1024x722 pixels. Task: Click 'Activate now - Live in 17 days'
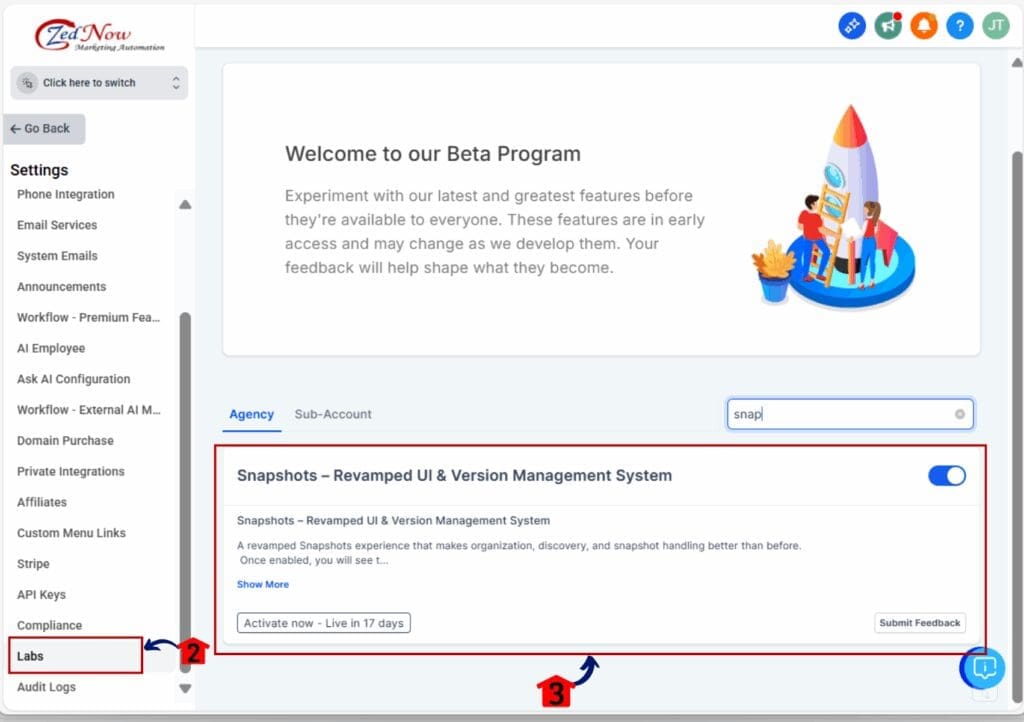click(323, 623)
